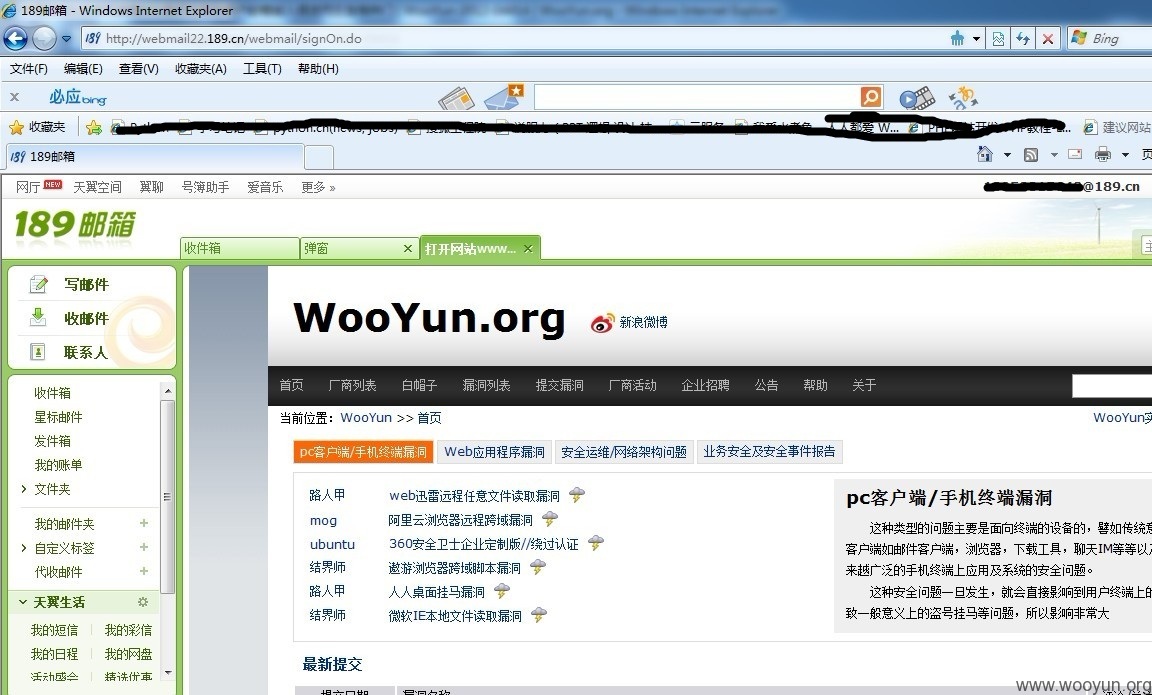Add a folder with 我的邮件夹 plus
The image size is (1152, 695).
[144, 523]
